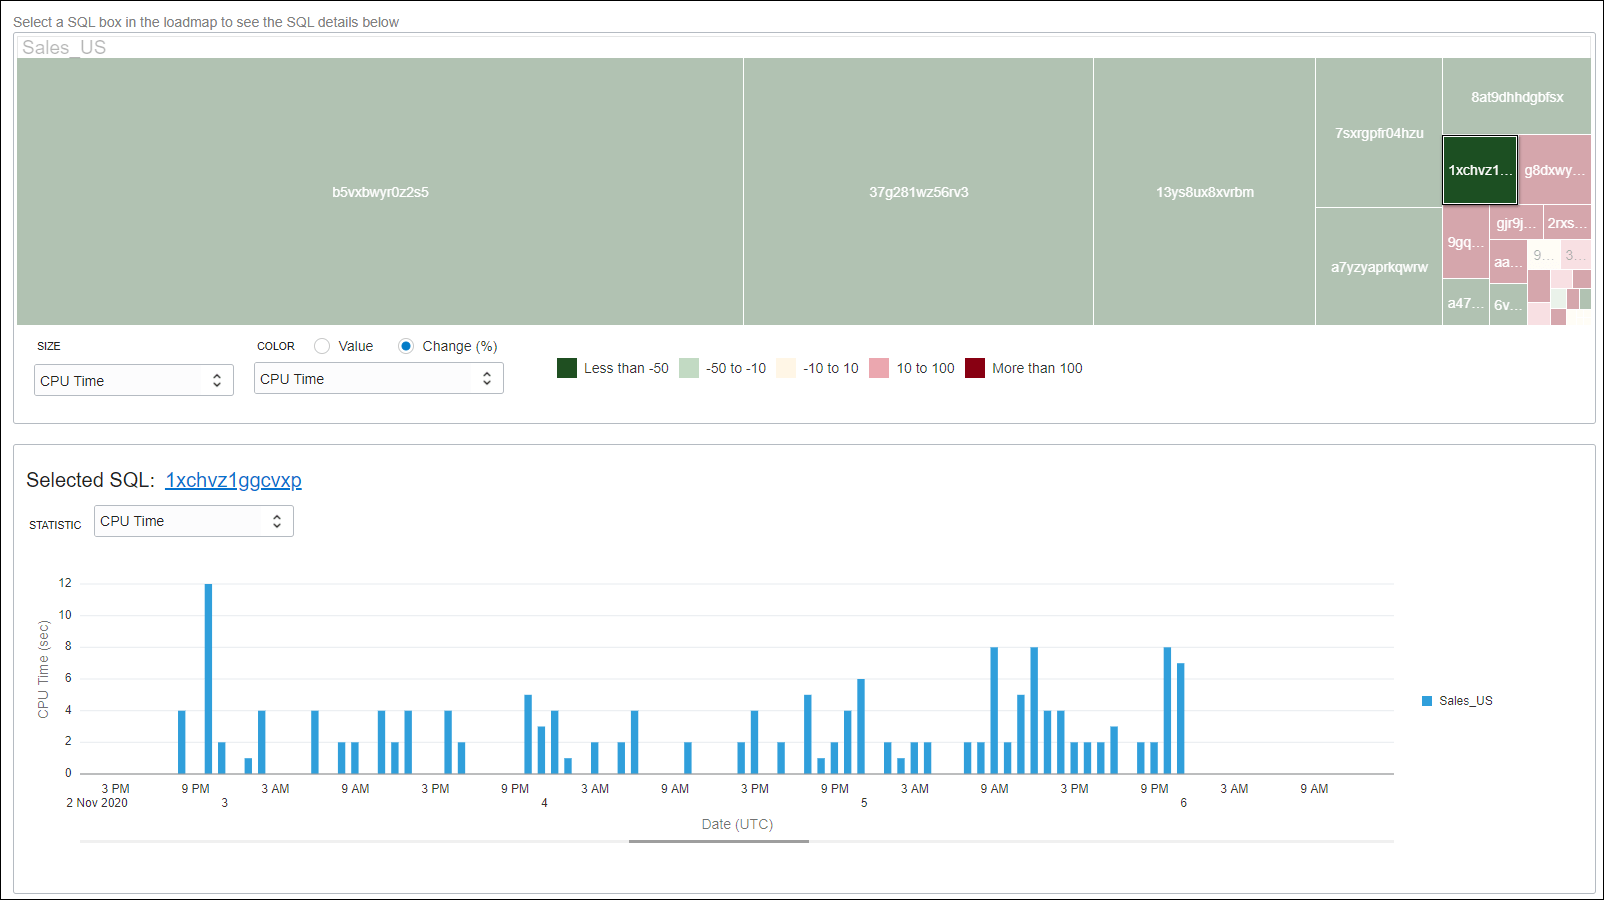Viewport: 1604px width, 900px height.
Task: Select the 8at9dhhdgbfsx box in the loadmap
Action: tap(1516, 97)
